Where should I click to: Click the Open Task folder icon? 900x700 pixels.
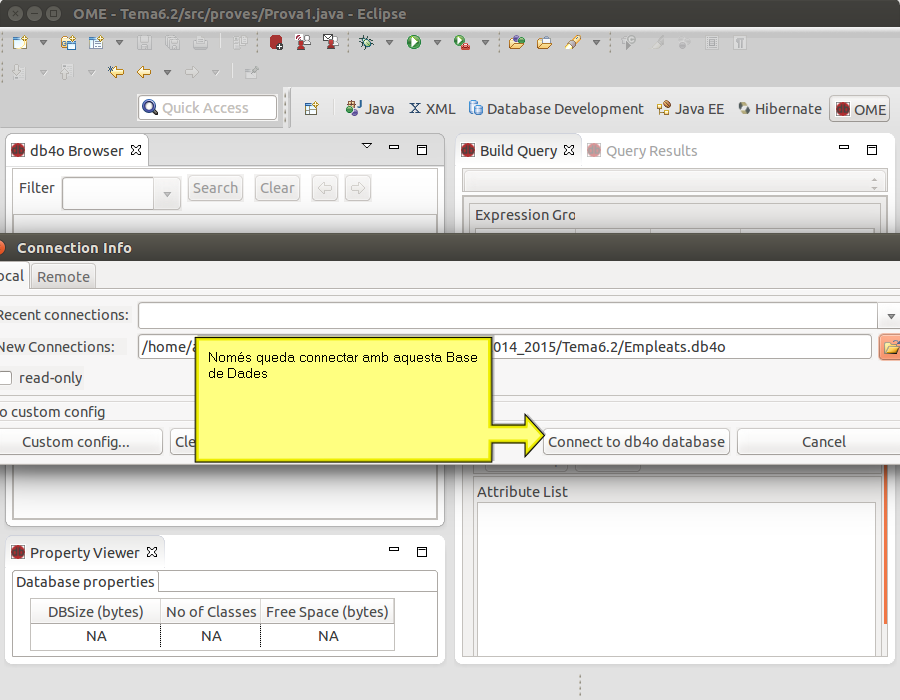point(544,42)
